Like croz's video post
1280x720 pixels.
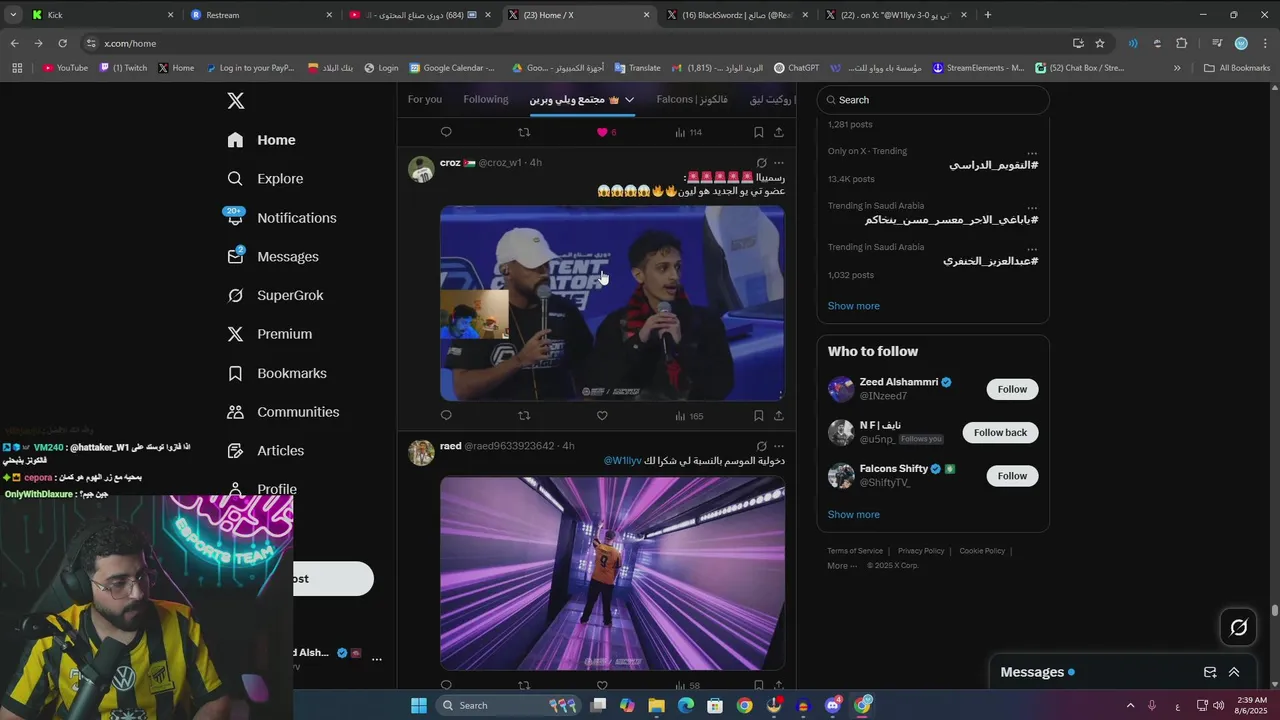(602, 415)
